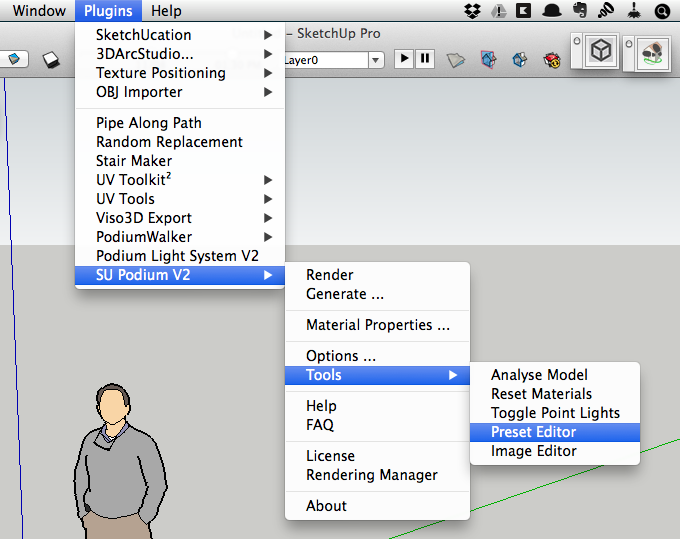Click the isometric cube view icon

[601, 51]
